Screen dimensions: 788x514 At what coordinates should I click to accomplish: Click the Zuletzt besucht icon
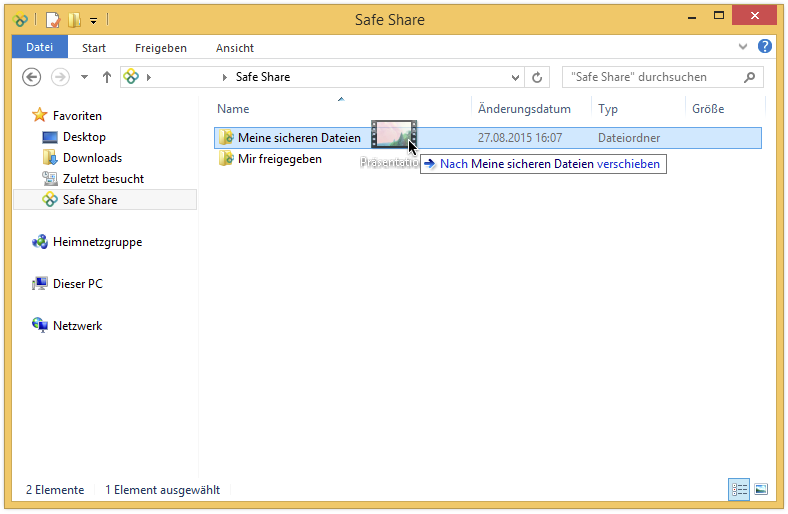tap(50, 178)
